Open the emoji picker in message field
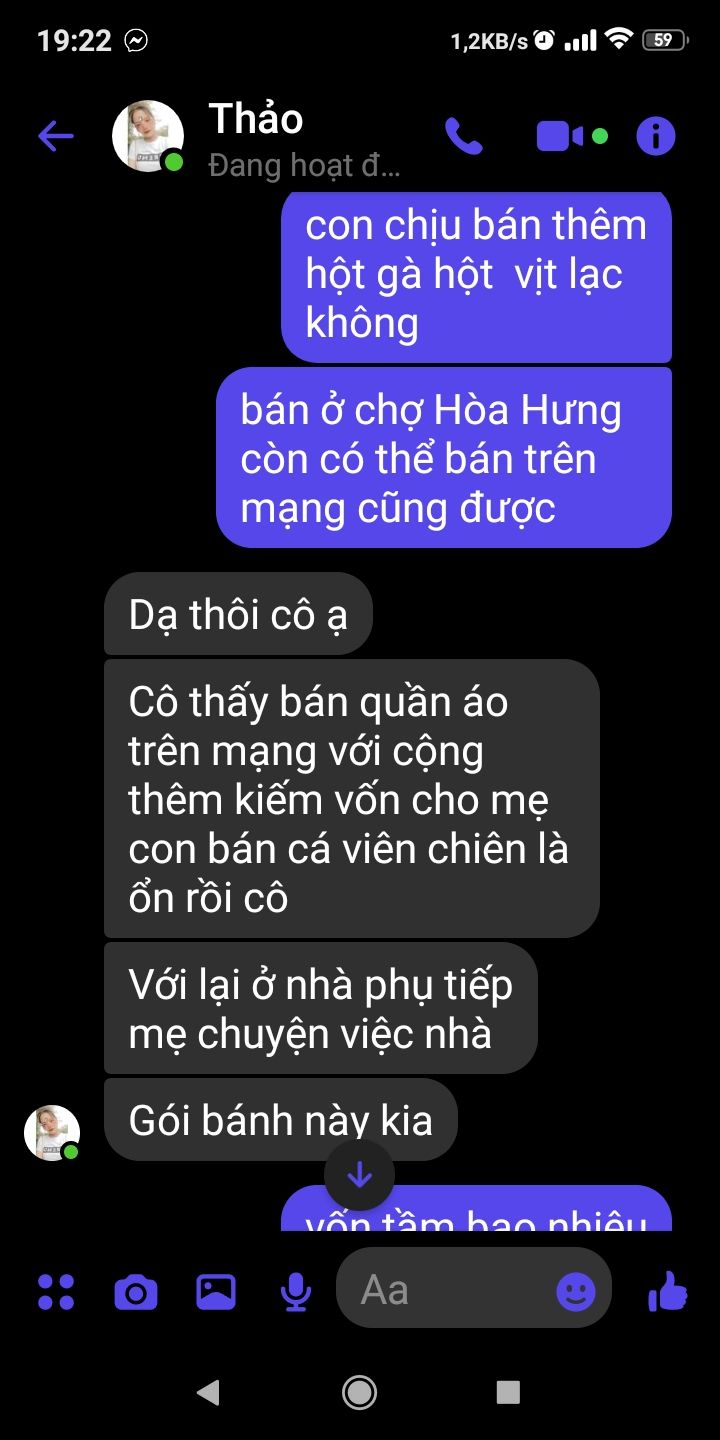Viewport: 720px width, 1440px height. [x=575, y=1292]
